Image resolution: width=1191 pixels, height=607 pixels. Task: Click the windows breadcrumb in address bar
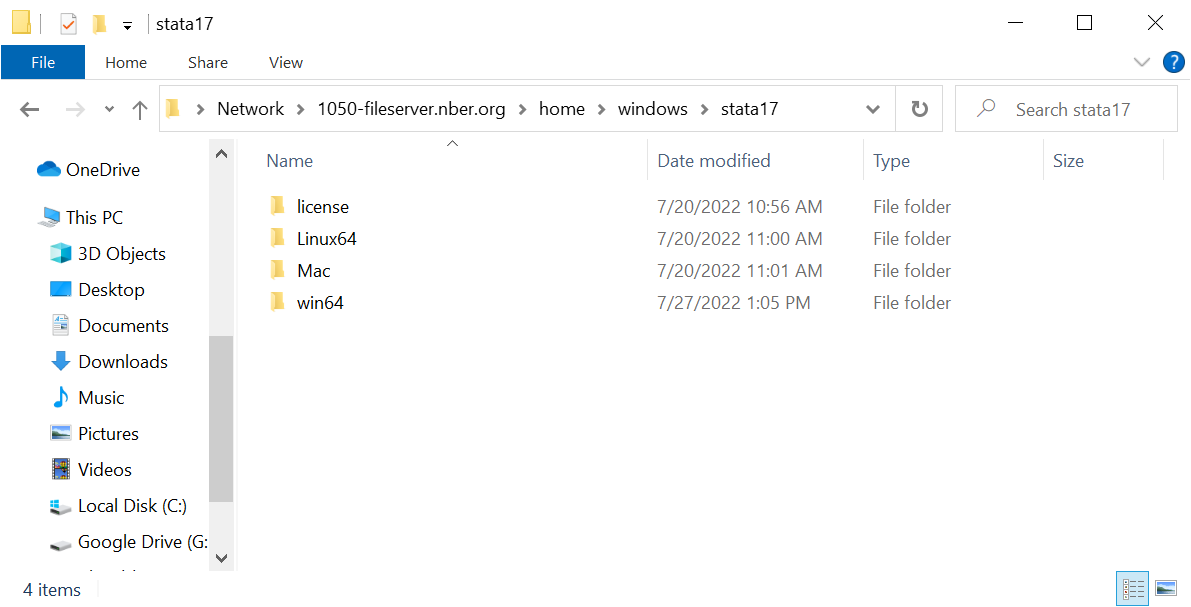[x=652, y=109]
